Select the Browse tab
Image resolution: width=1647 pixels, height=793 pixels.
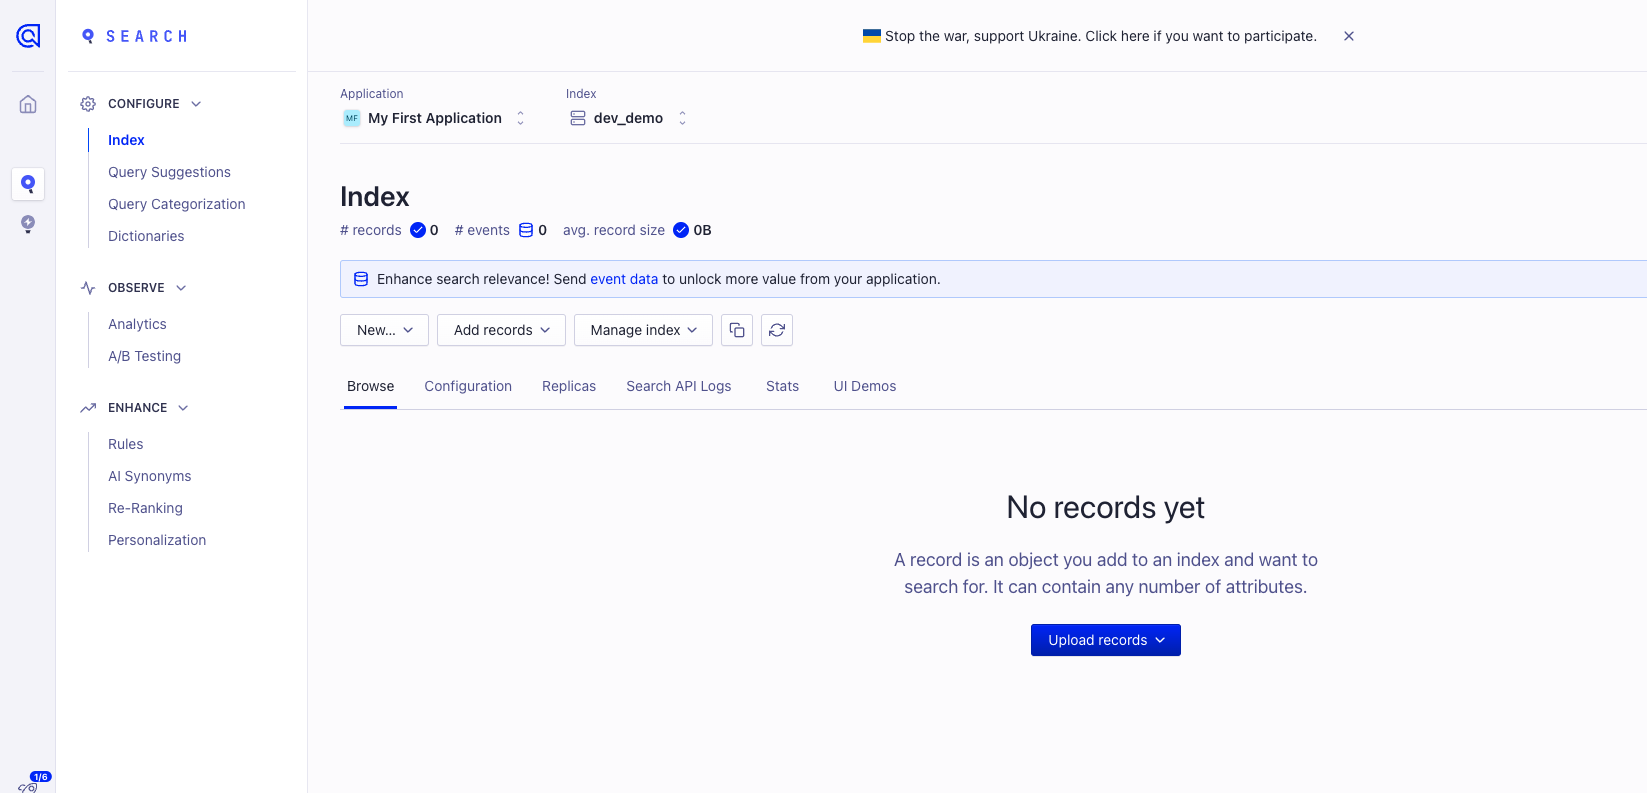coord(370,386)
